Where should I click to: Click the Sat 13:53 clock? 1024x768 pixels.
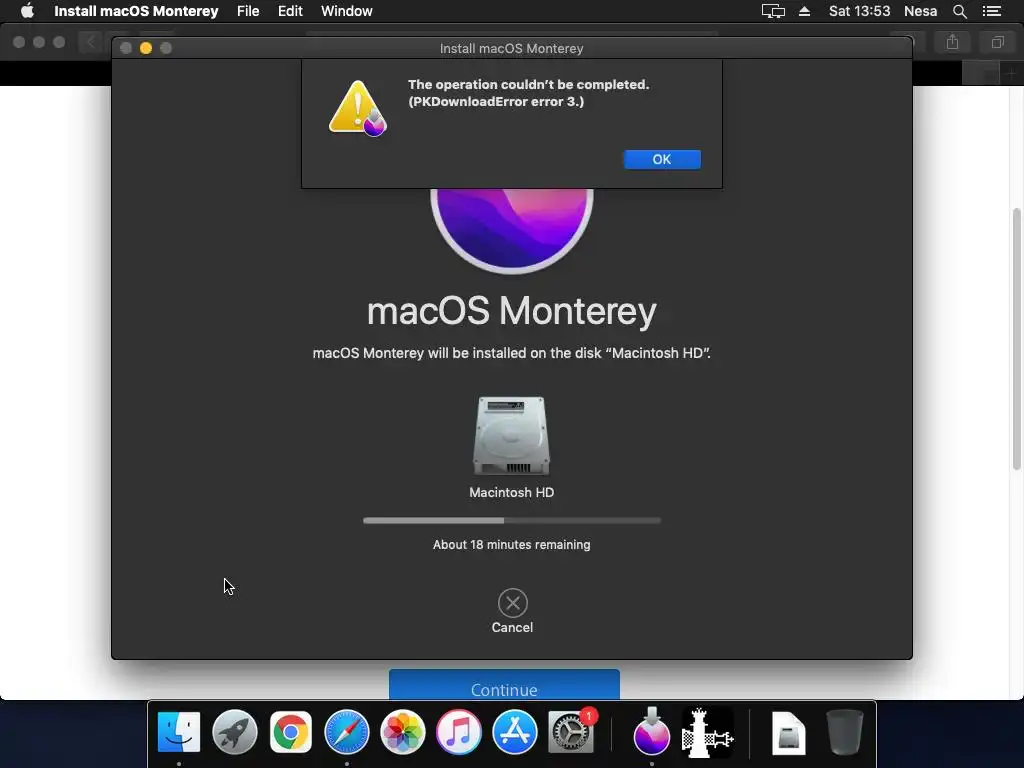tap(859, 11)
